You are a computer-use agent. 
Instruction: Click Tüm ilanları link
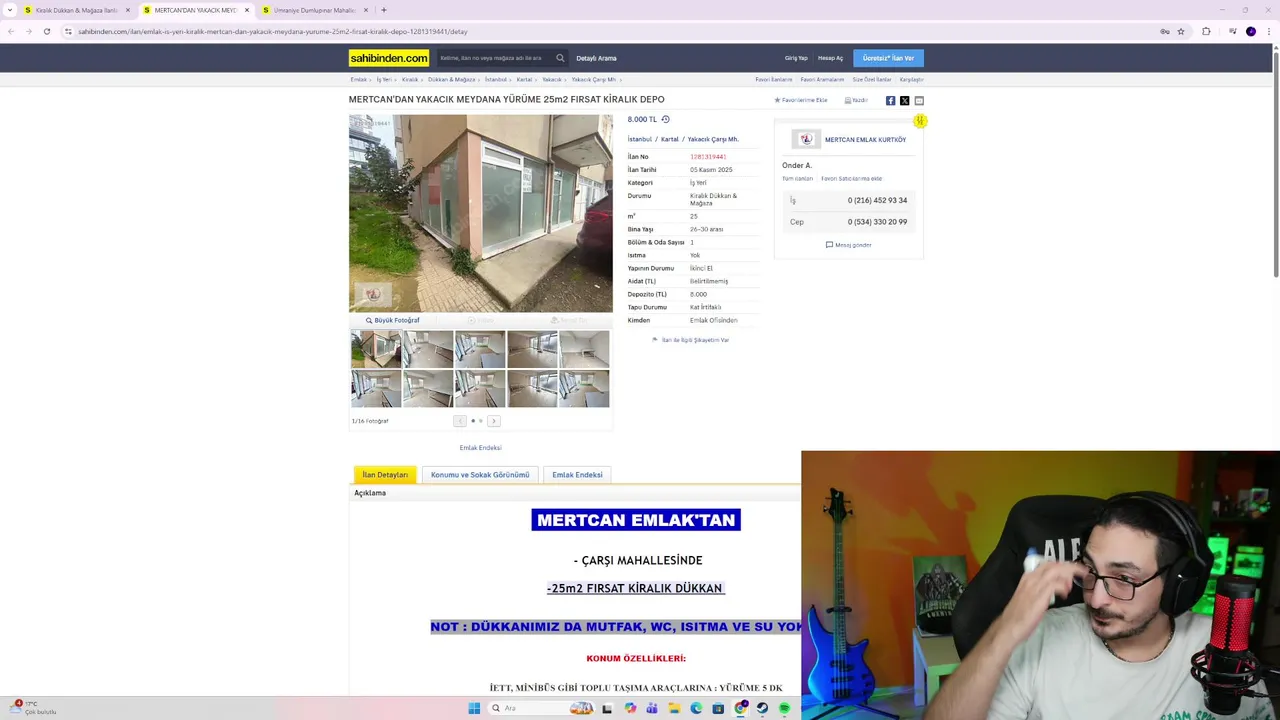797,178
